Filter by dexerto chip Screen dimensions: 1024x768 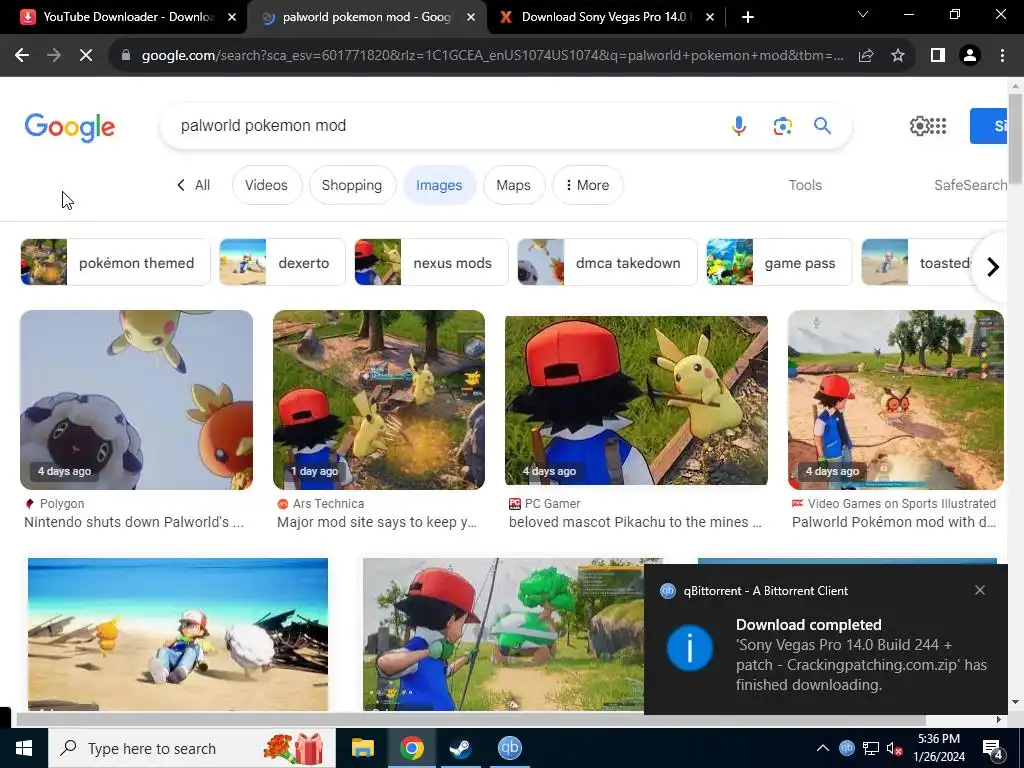282,263
